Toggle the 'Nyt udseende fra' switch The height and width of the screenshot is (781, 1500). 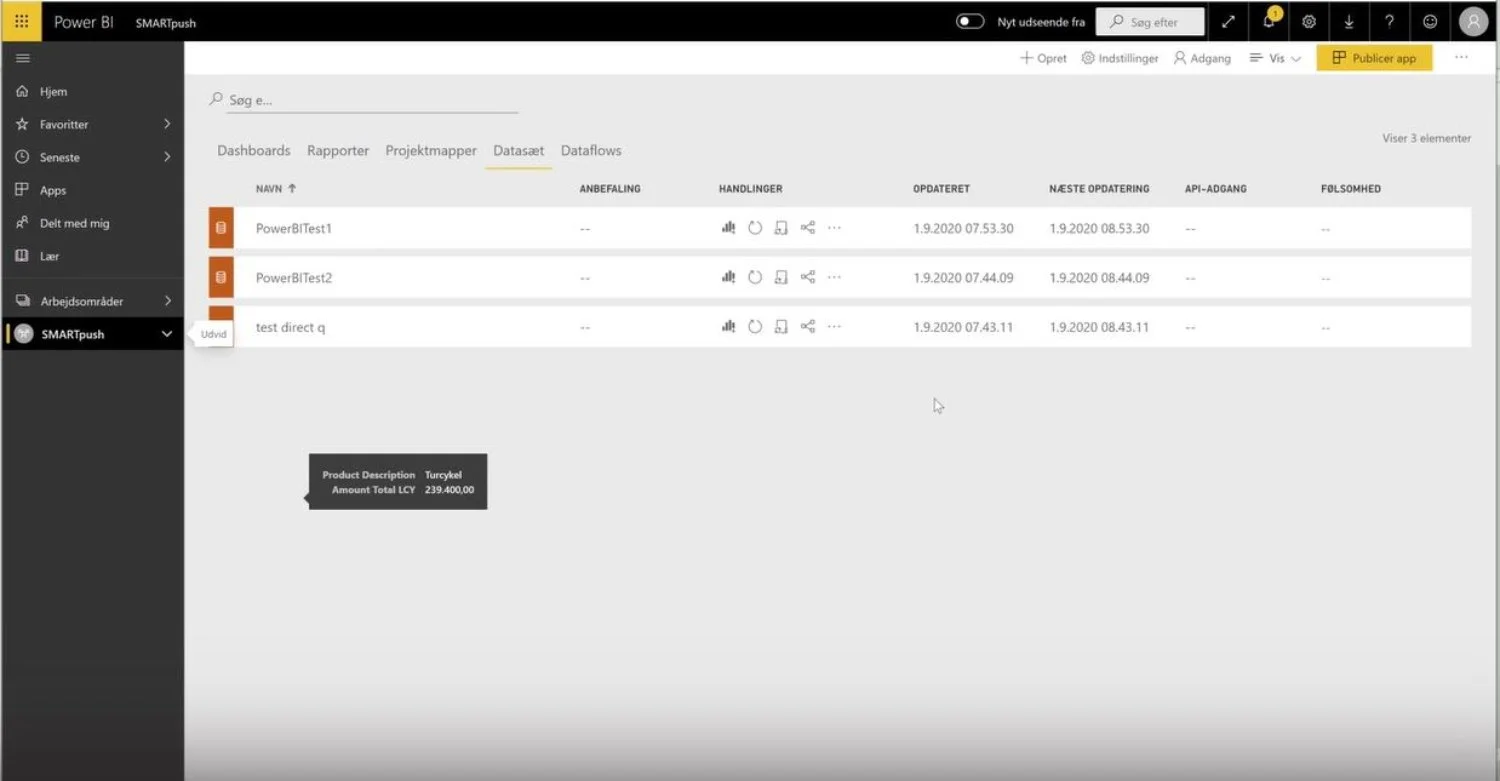(970, 21)
